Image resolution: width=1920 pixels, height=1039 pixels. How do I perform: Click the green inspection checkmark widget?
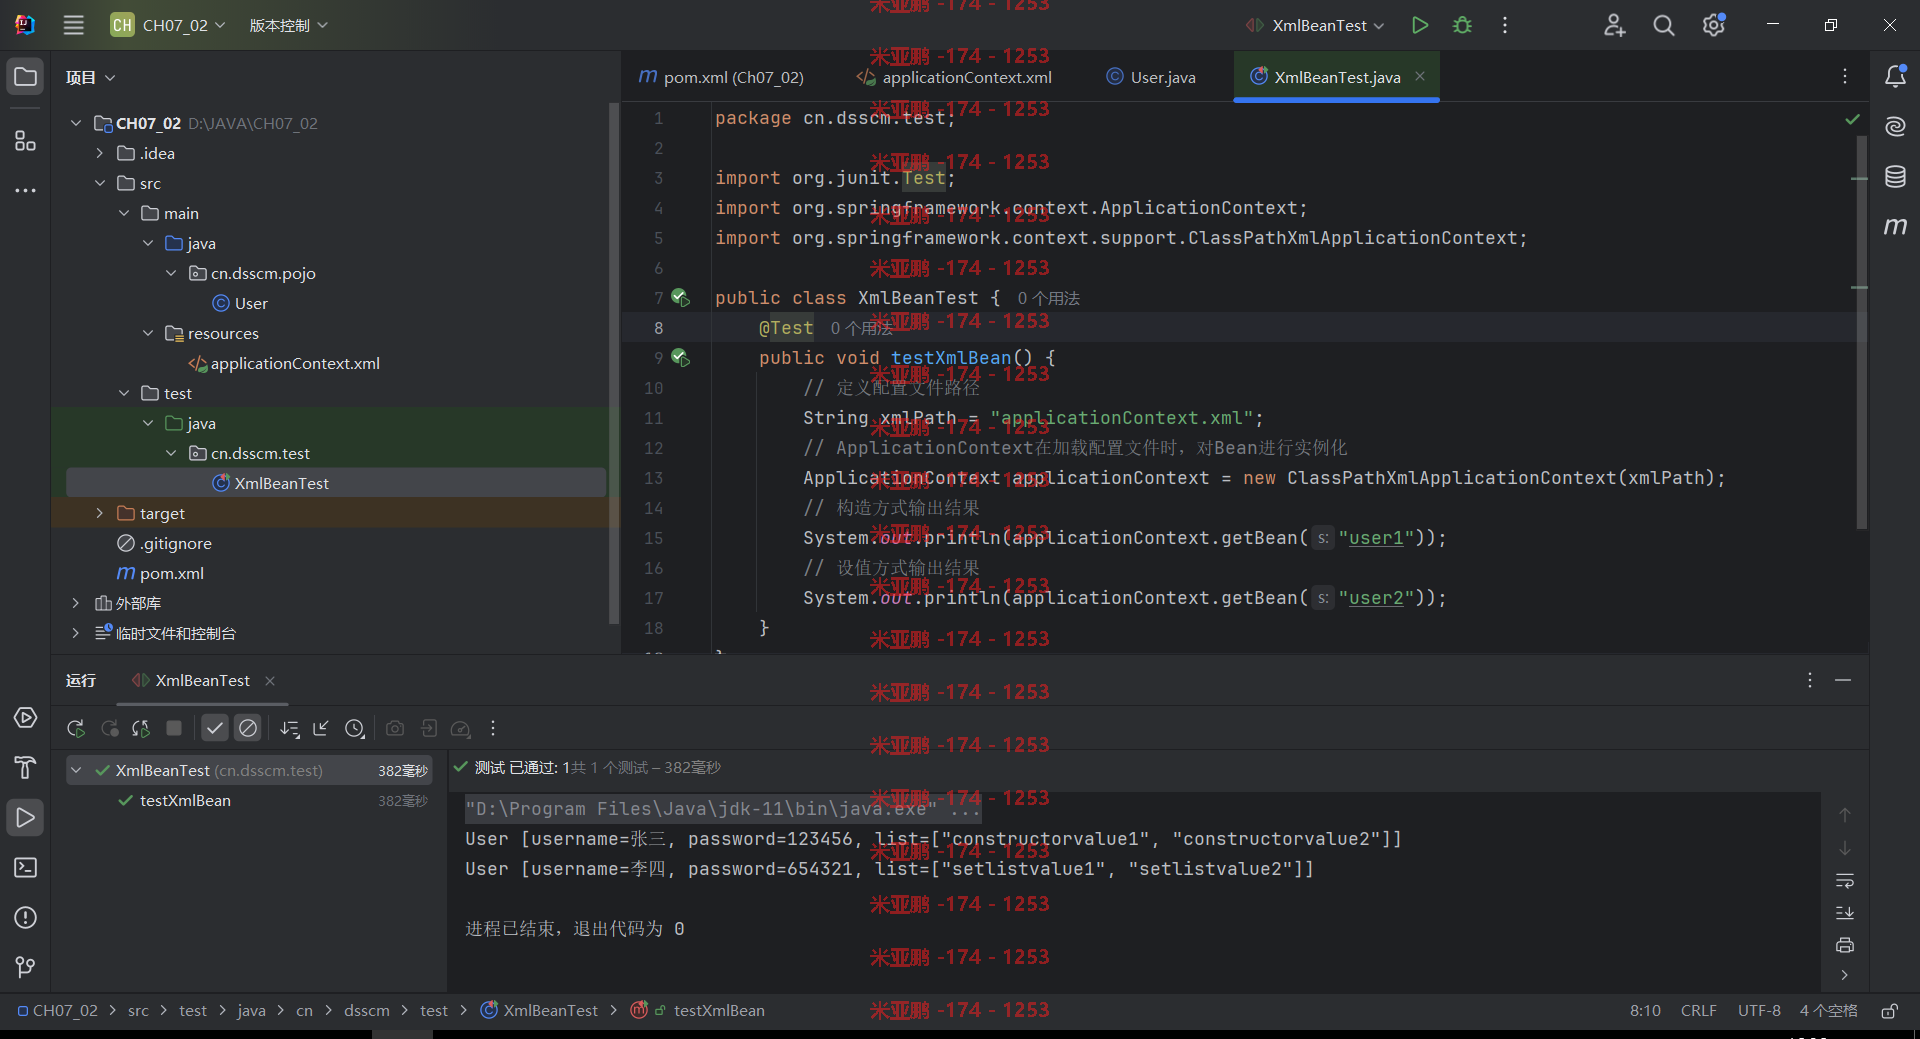pos(1852,119)
